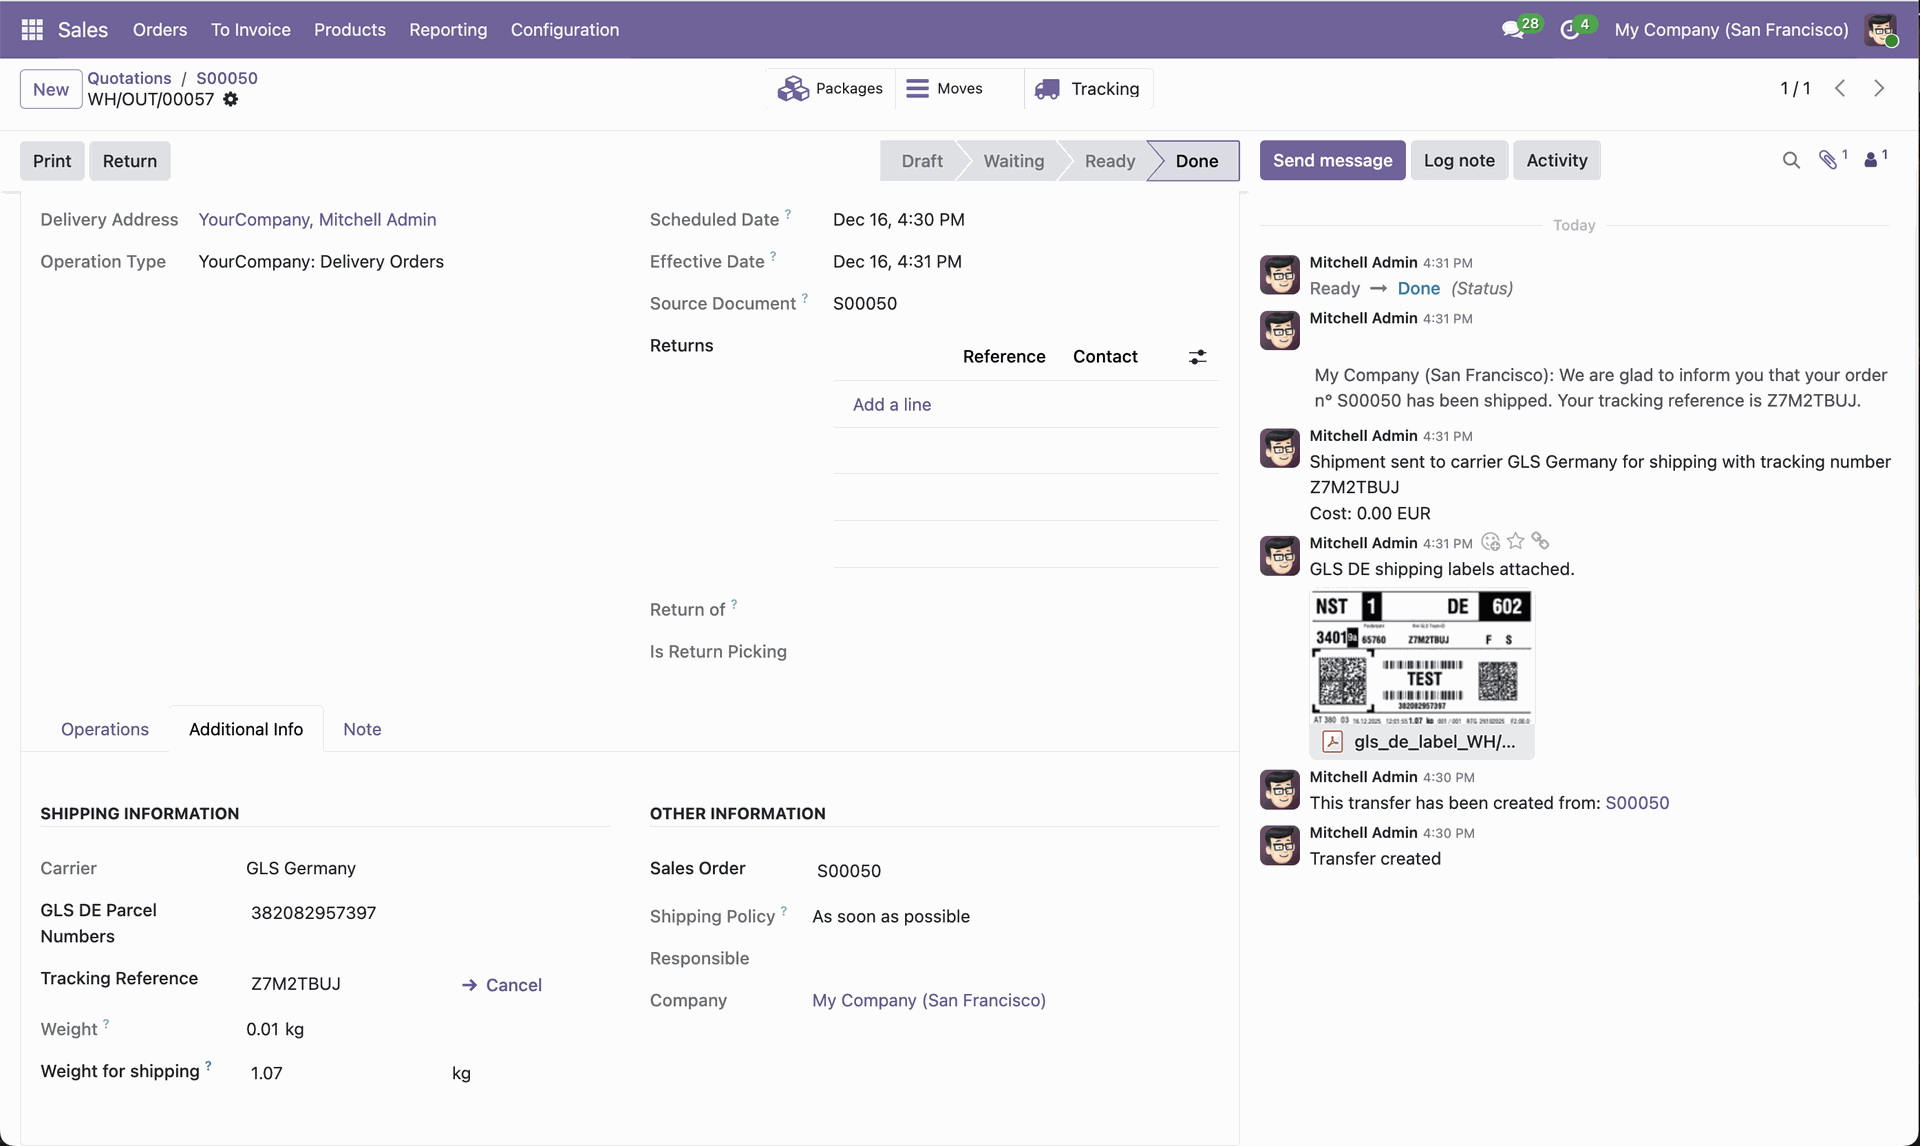Switch to the Operations tab
Image resolution: width=1920 pixels, height=1146 pixels.
click(x=105, y=729)
